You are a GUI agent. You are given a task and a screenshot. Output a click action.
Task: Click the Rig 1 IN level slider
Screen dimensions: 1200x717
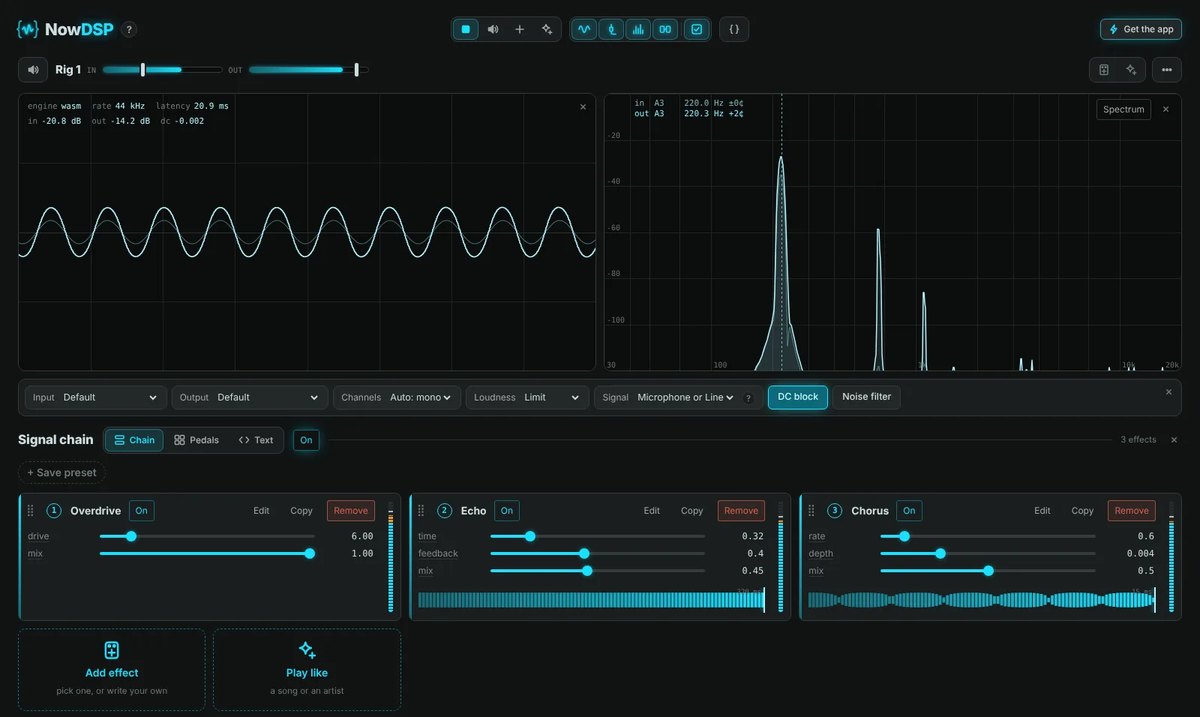(162, 70)
